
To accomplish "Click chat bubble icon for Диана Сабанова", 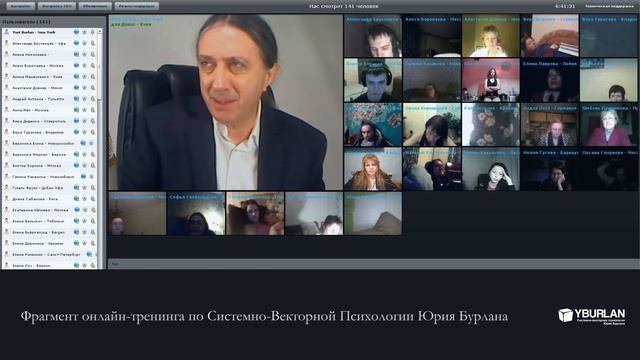I will 76,199.
